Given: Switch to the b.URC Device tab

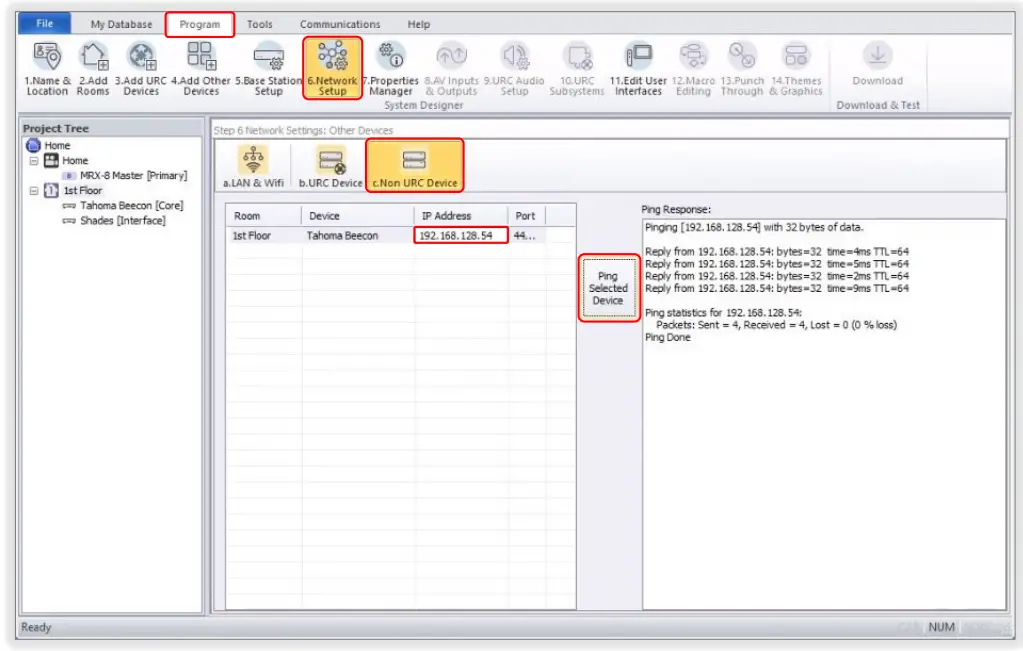Looking at the screenshot, I should (x=330, y=164).
